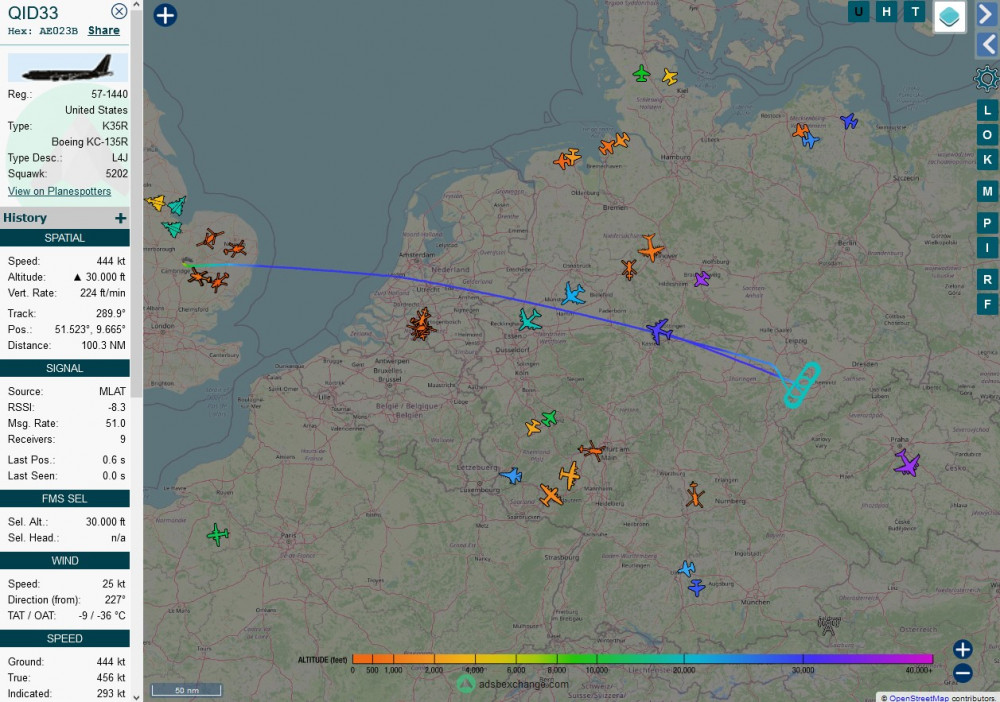Click the Share link under QID33
The image size is (1000, 702).
pos(103,31)
